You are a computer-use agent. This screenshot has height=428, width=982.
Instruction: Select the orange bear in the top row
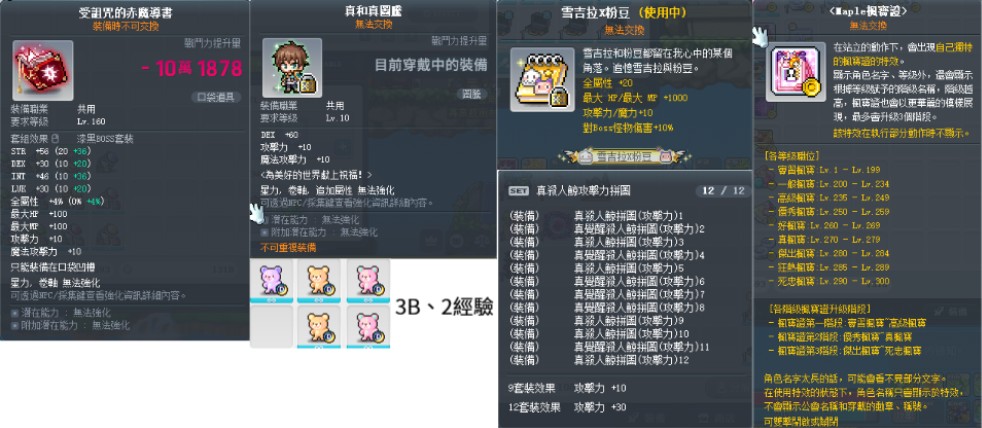point(319,281)
